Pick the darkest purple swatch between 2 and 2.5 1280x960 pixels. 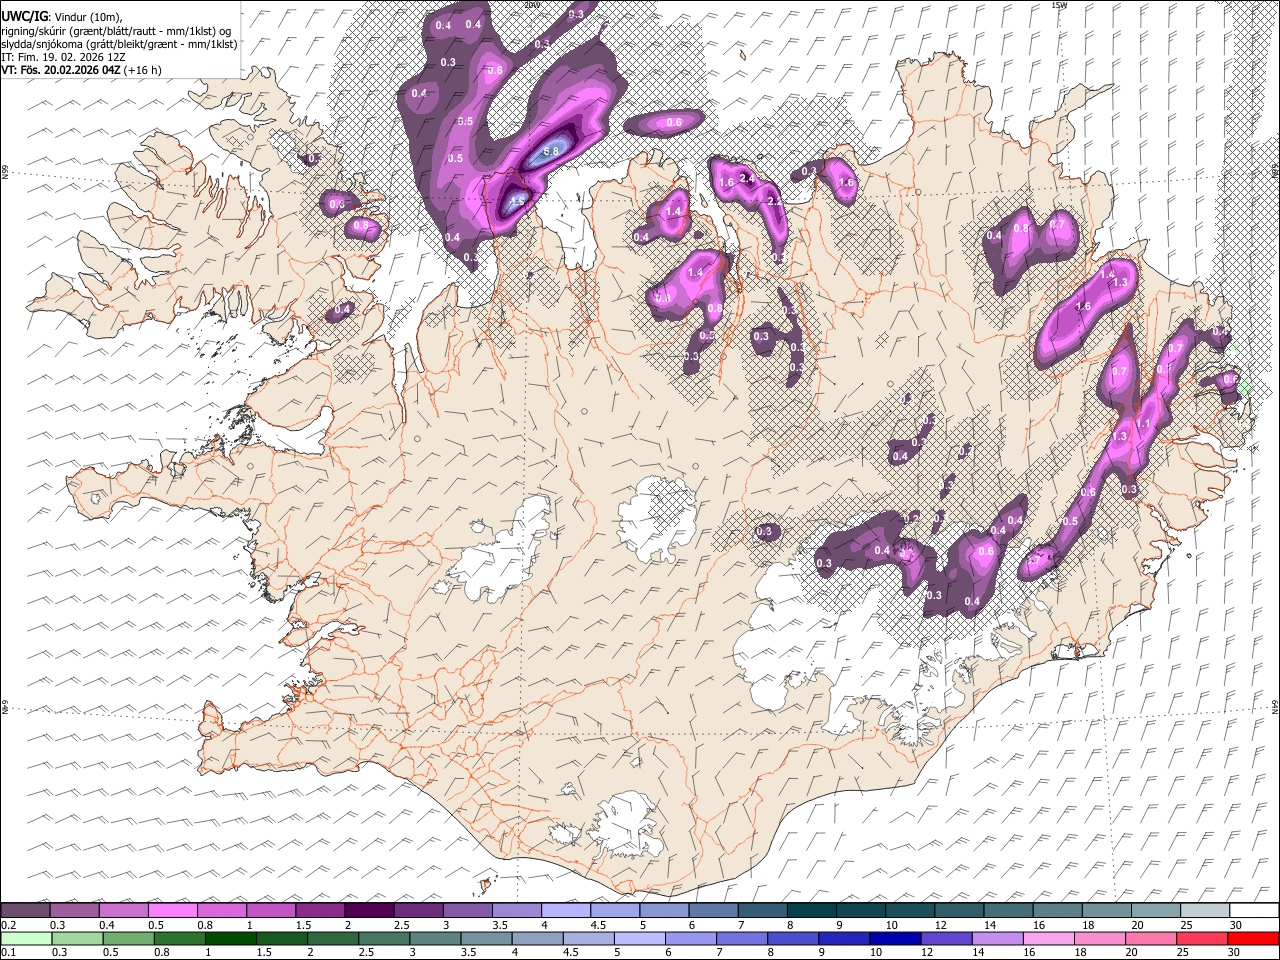369,911
